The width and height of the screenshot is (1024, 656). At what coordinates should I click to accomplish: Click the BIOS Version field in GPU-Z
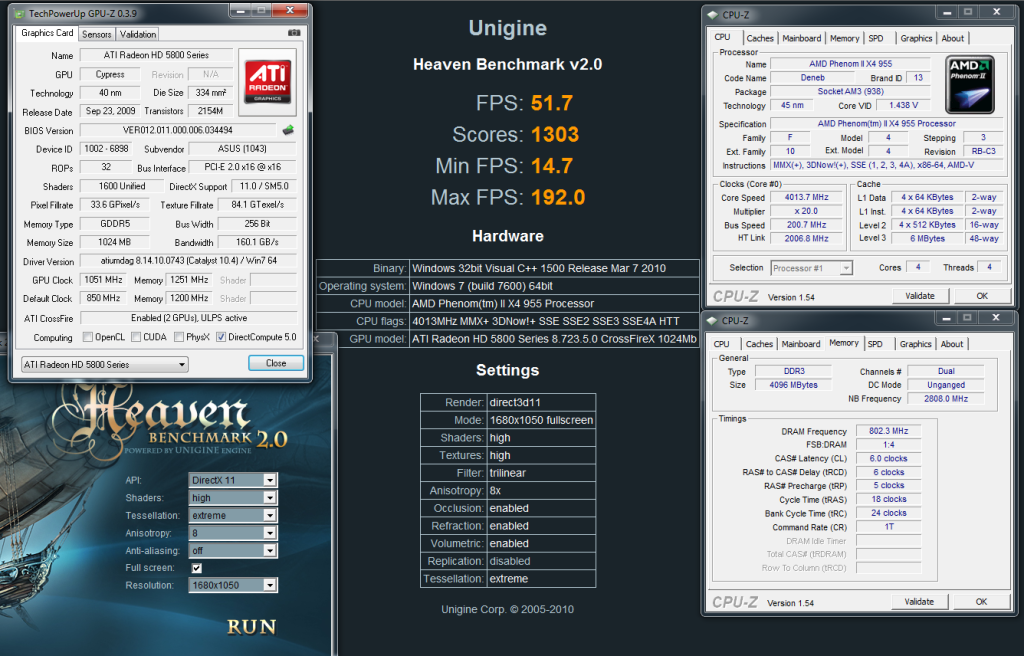coord(178,130)
